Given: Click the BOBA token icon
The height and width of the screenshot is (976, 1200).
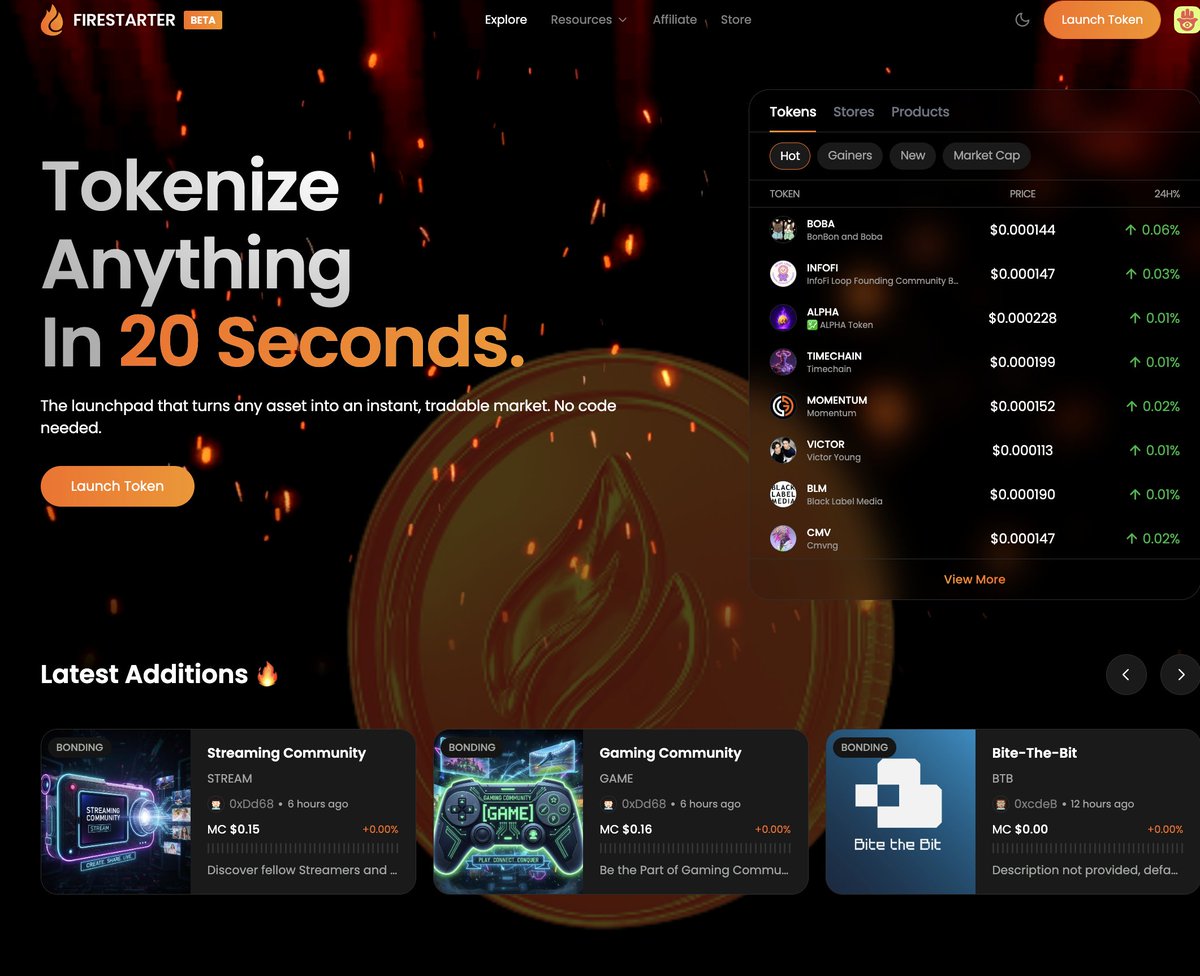Looking at the screenshot, I should (x=783, y=230).
